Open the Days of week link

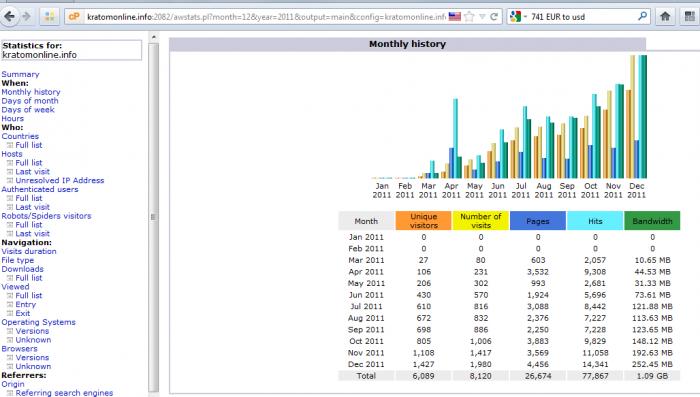tap(28, 110)
